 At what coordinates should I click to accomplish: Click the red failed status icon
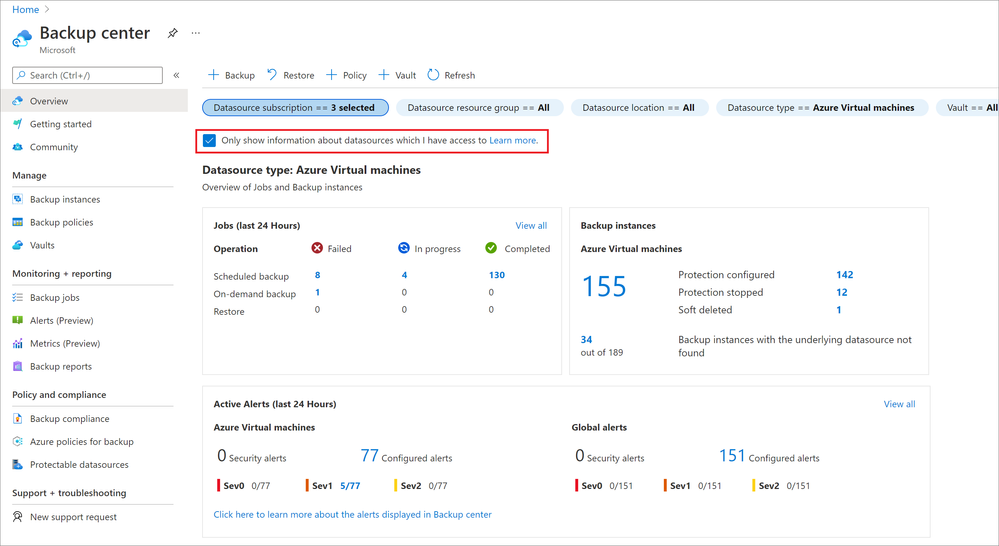[317, 248]
